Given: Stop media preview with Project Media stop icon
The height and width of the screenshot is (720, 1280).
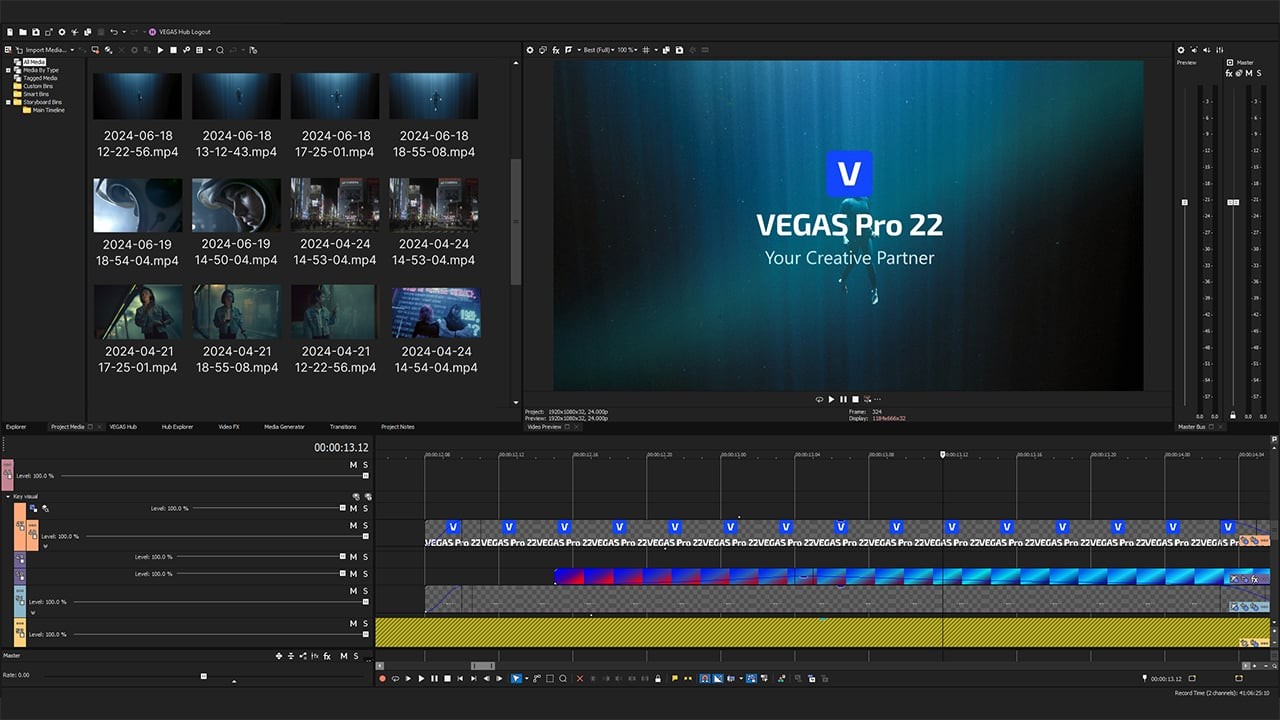Looking at the screenshot, I should coord(173,50).
